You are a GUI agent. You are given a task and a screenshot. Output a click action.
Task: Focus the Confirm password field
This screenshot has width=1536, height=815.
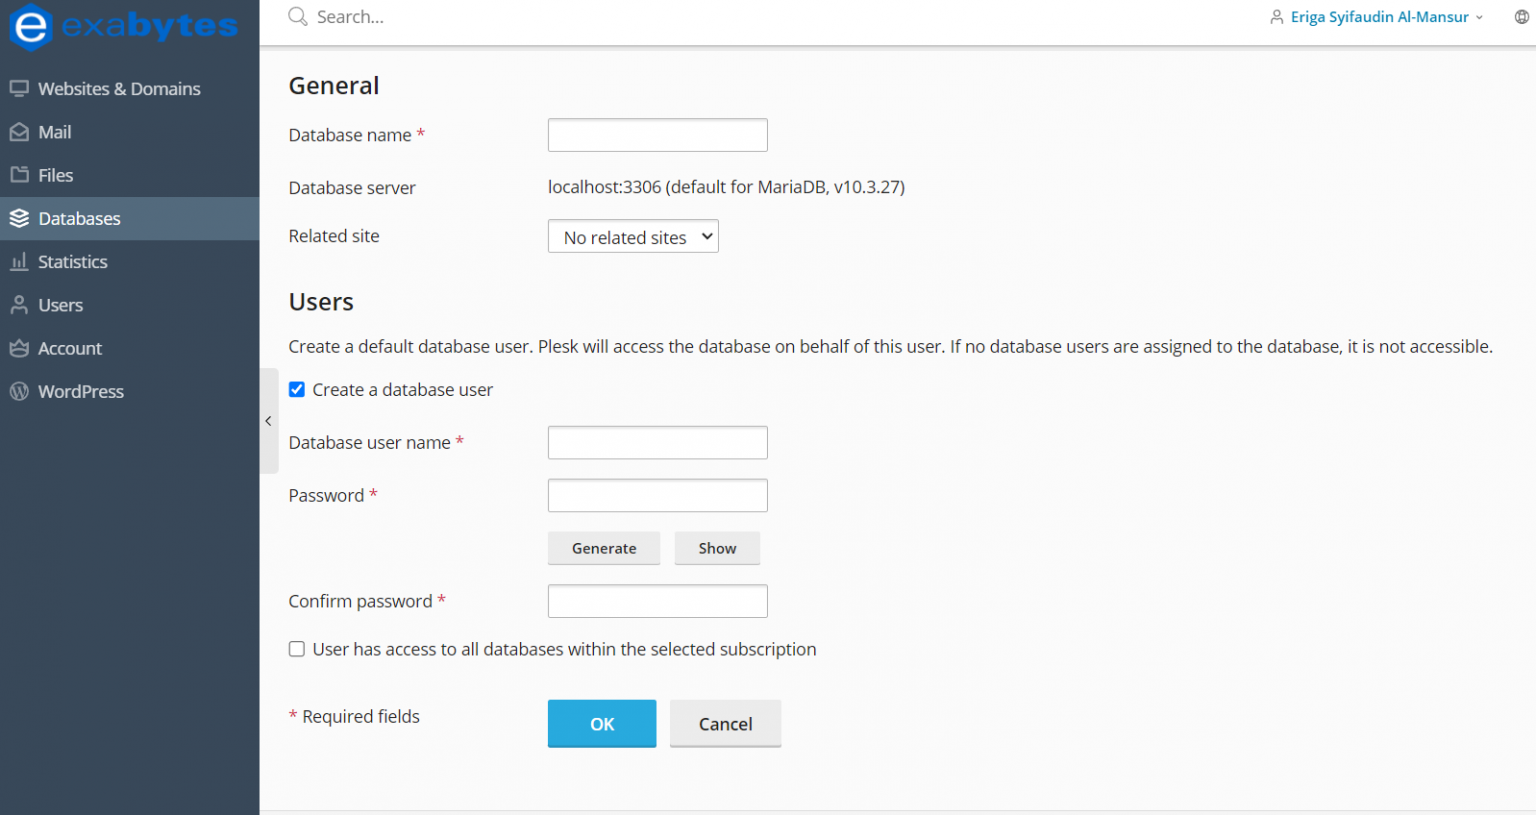point(657,601)
